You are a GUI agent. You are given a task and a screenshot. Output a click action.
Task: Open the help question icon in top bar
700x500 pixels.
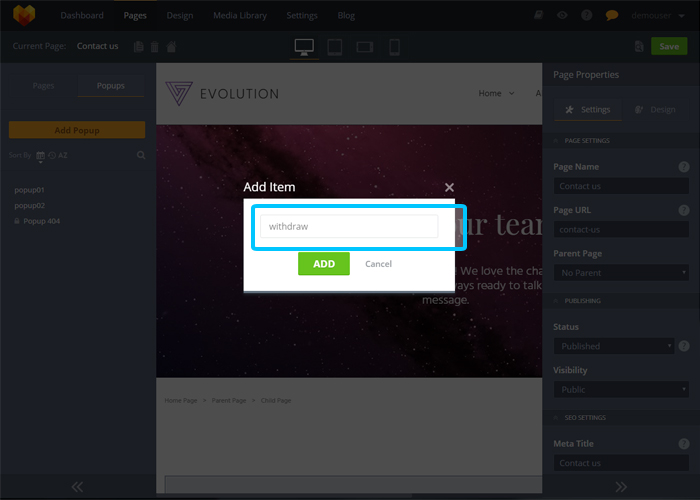tap(587, 15)
